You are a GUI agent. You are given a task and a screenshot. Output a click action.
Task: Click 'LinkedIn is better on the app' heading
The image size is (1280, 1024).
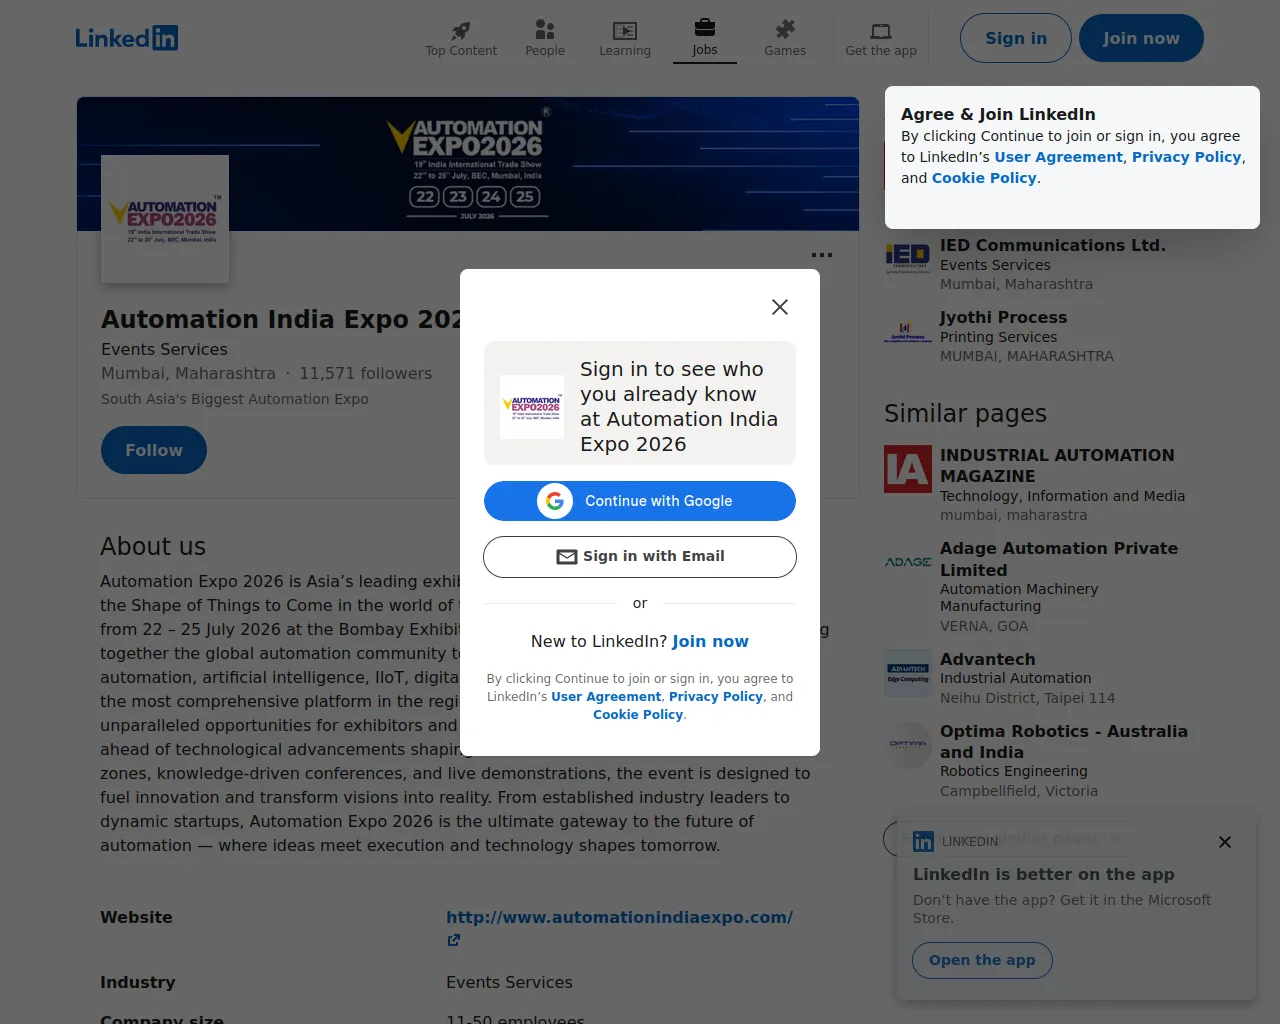tap(1044, 875)
